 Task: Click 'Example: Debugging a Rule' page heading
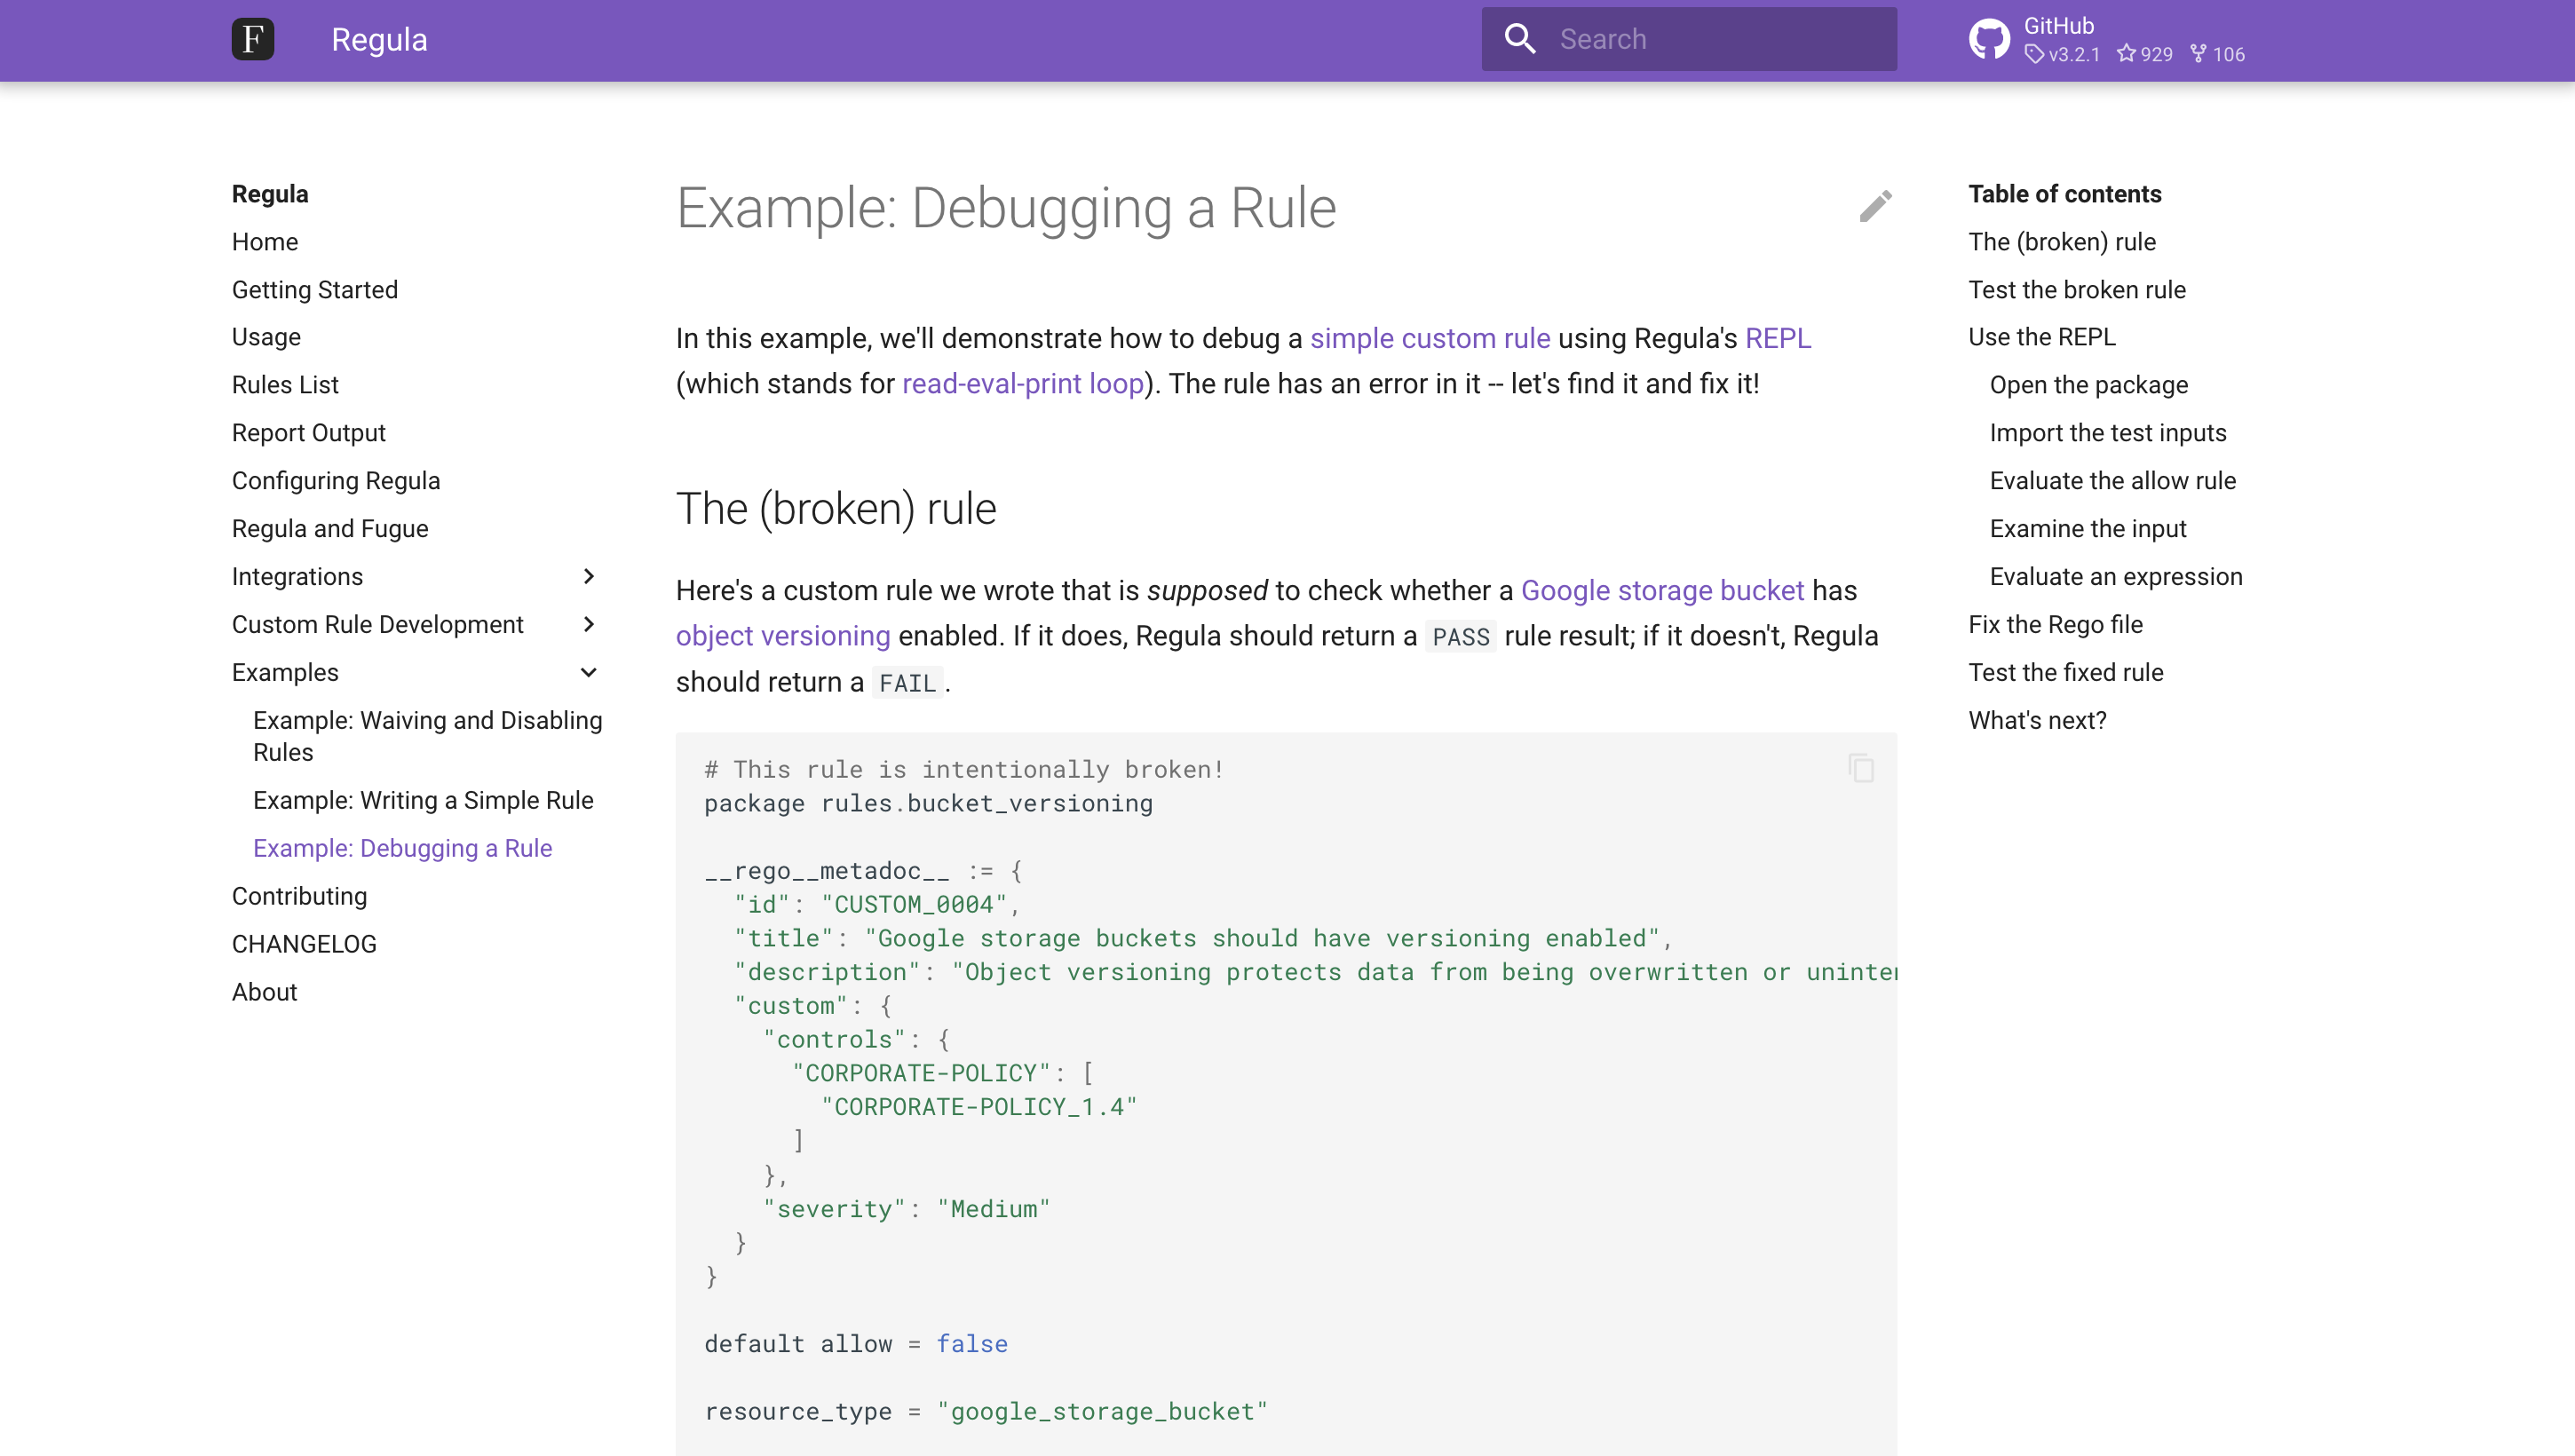tap(1006, 208)
